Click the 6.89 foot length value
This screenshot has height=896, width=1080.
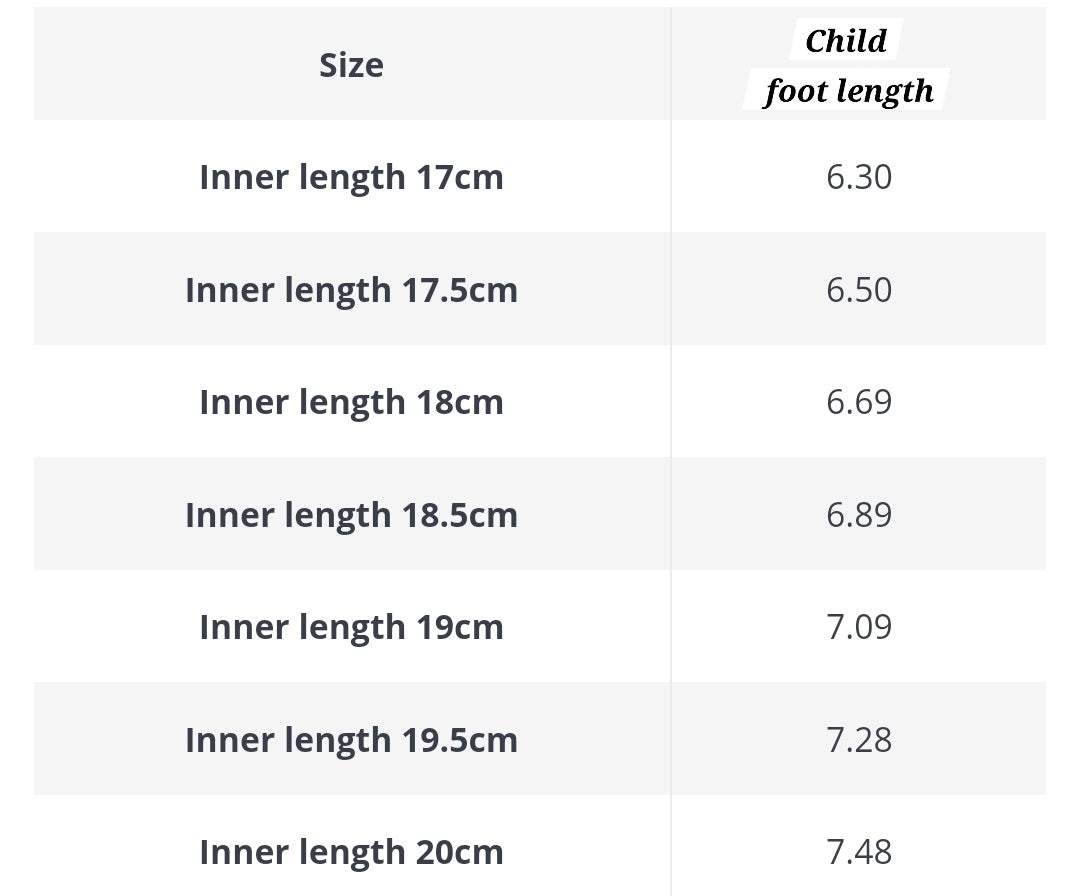click(859, 515)
